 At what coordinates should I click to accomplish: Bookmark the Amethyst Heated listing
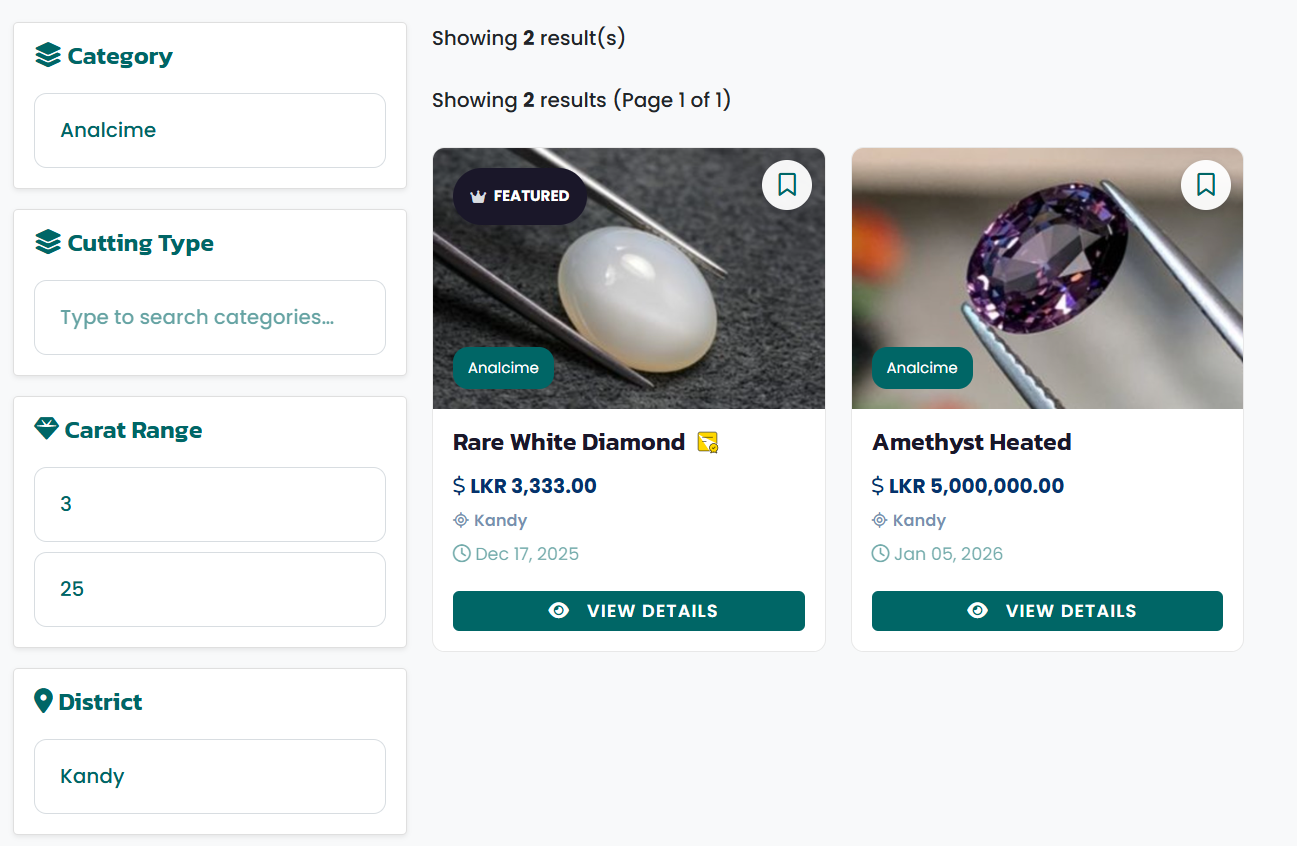[1206, 185]
